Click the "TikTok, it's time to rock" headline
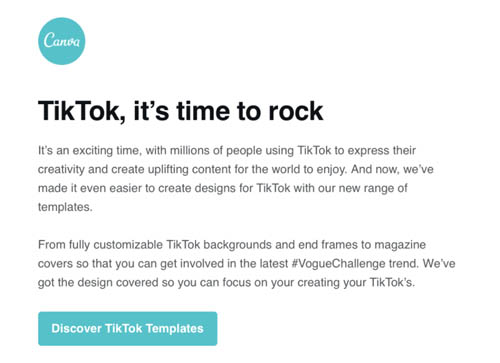 180,111
